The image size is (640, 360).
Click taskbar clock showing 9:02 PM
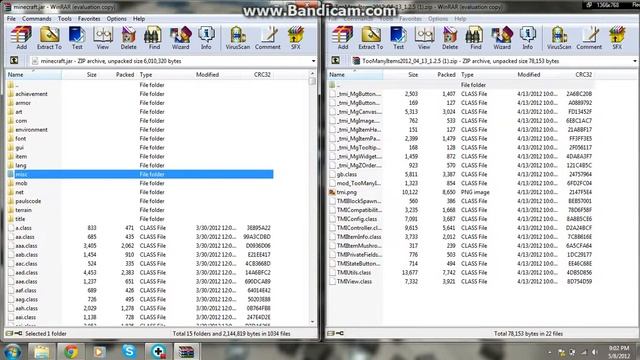coord(619,352)
